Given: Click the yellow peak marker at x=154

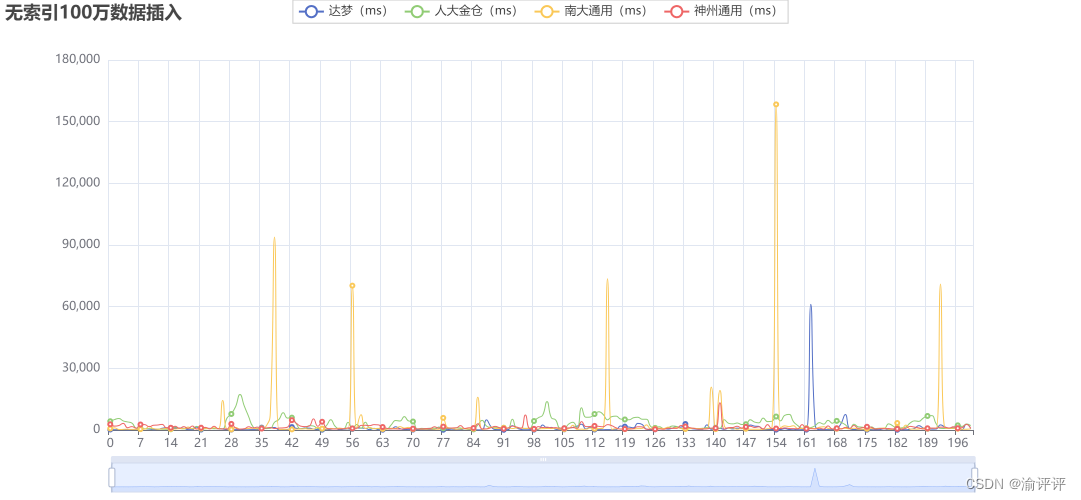Looking at the screenshot, I should [776, 105].
